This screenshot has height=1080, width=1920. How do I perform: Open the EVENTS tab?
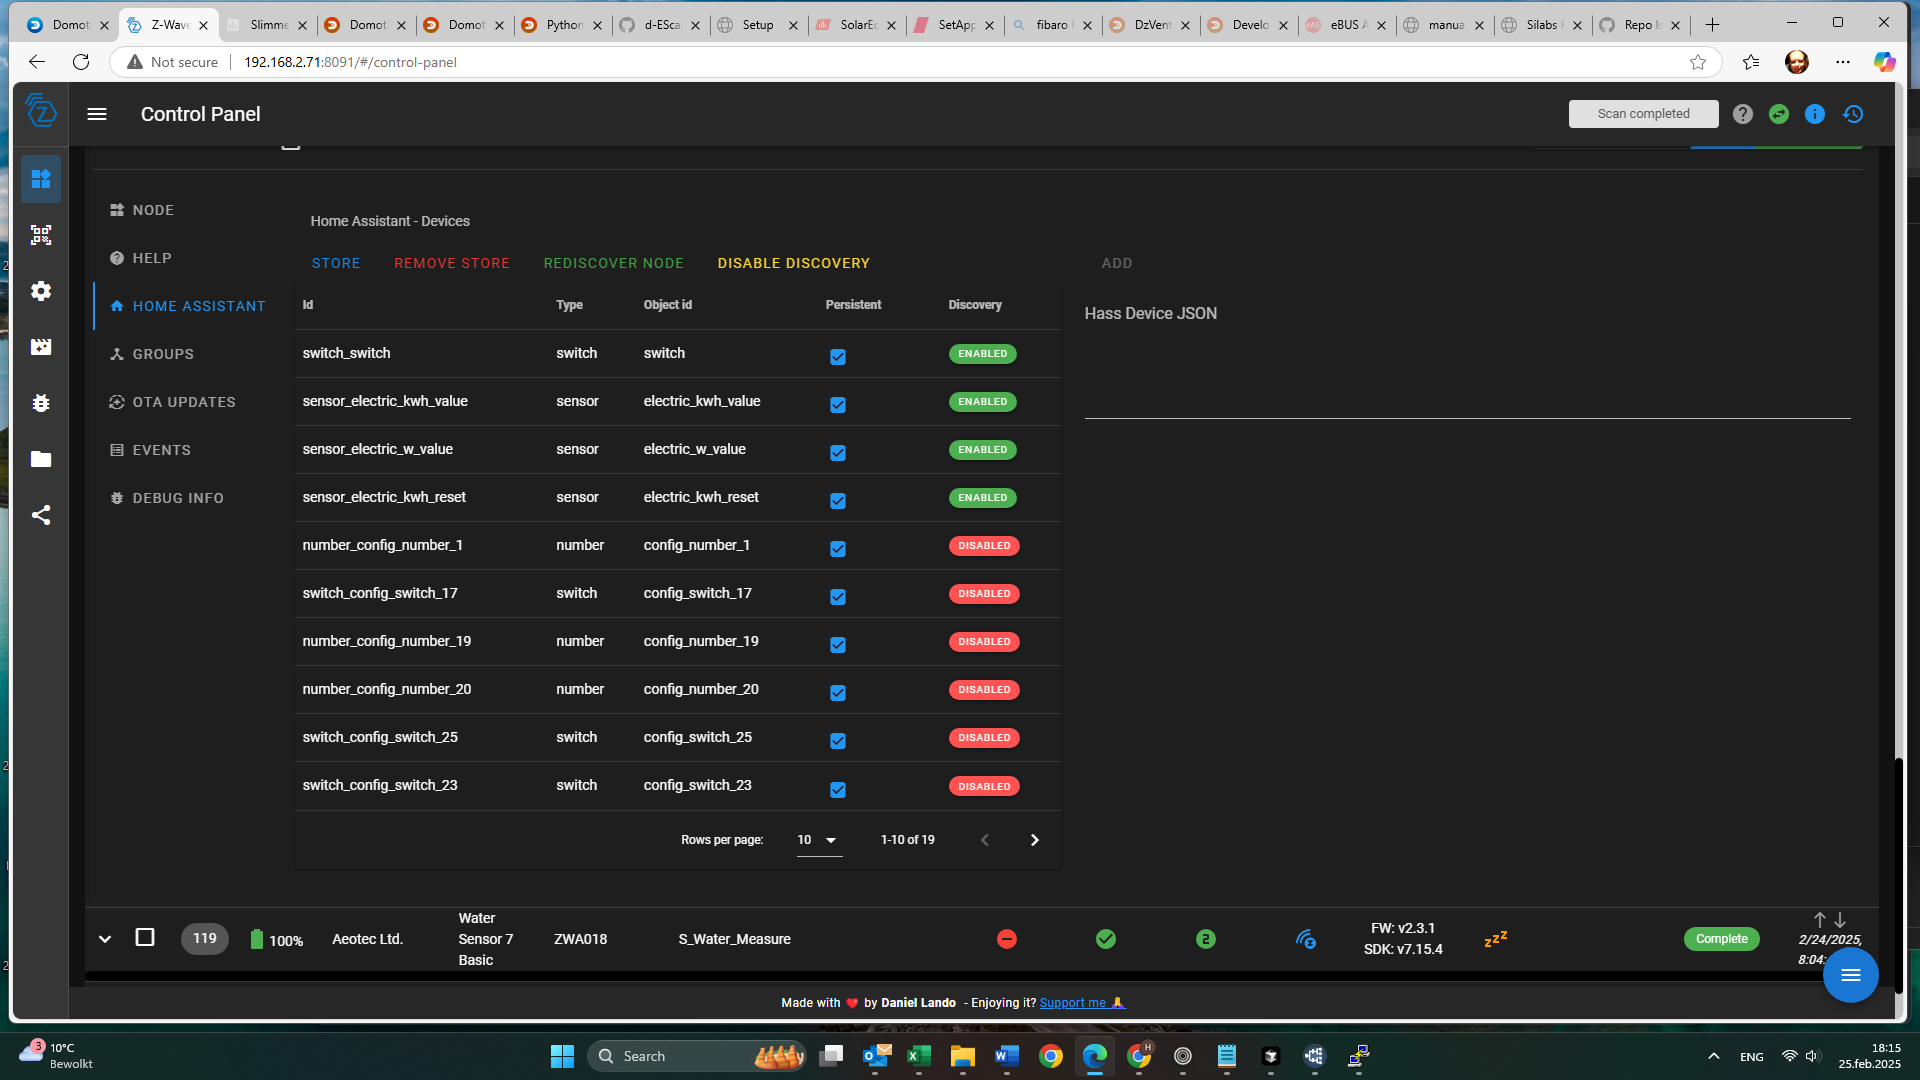point(150,450)
